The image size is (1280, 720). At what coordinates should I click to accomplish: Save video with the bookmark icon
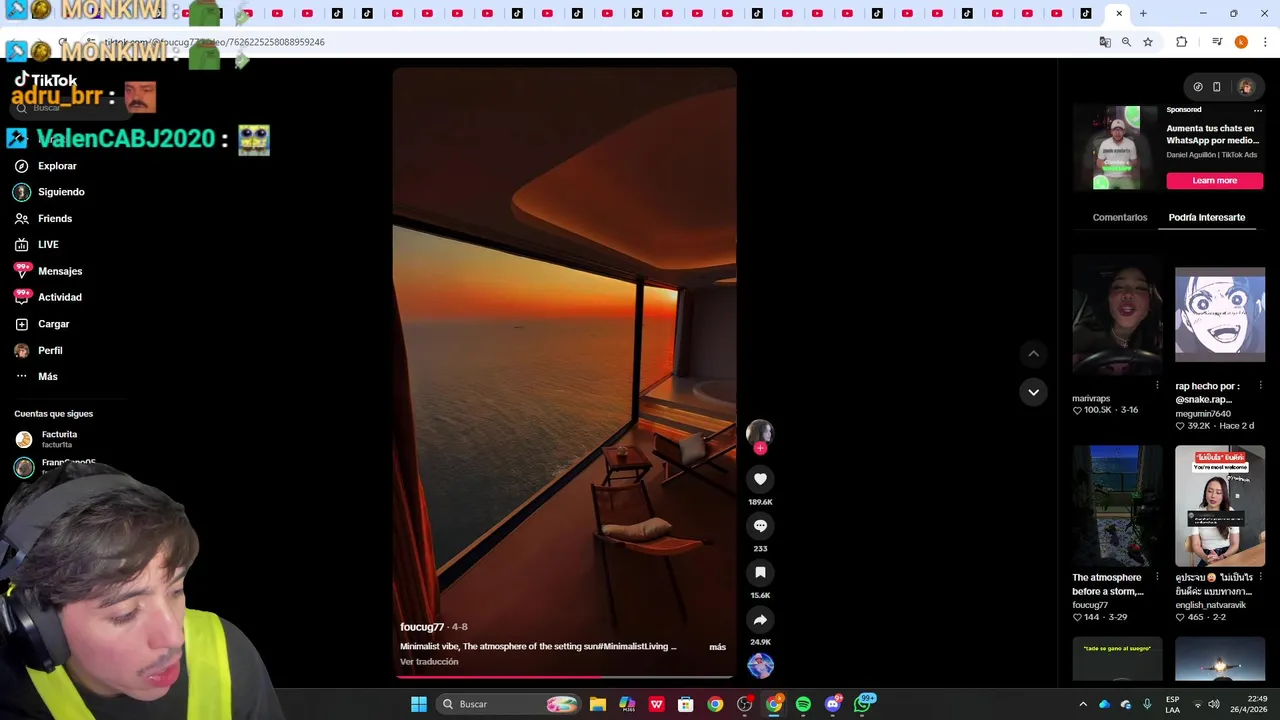(760, 573)
